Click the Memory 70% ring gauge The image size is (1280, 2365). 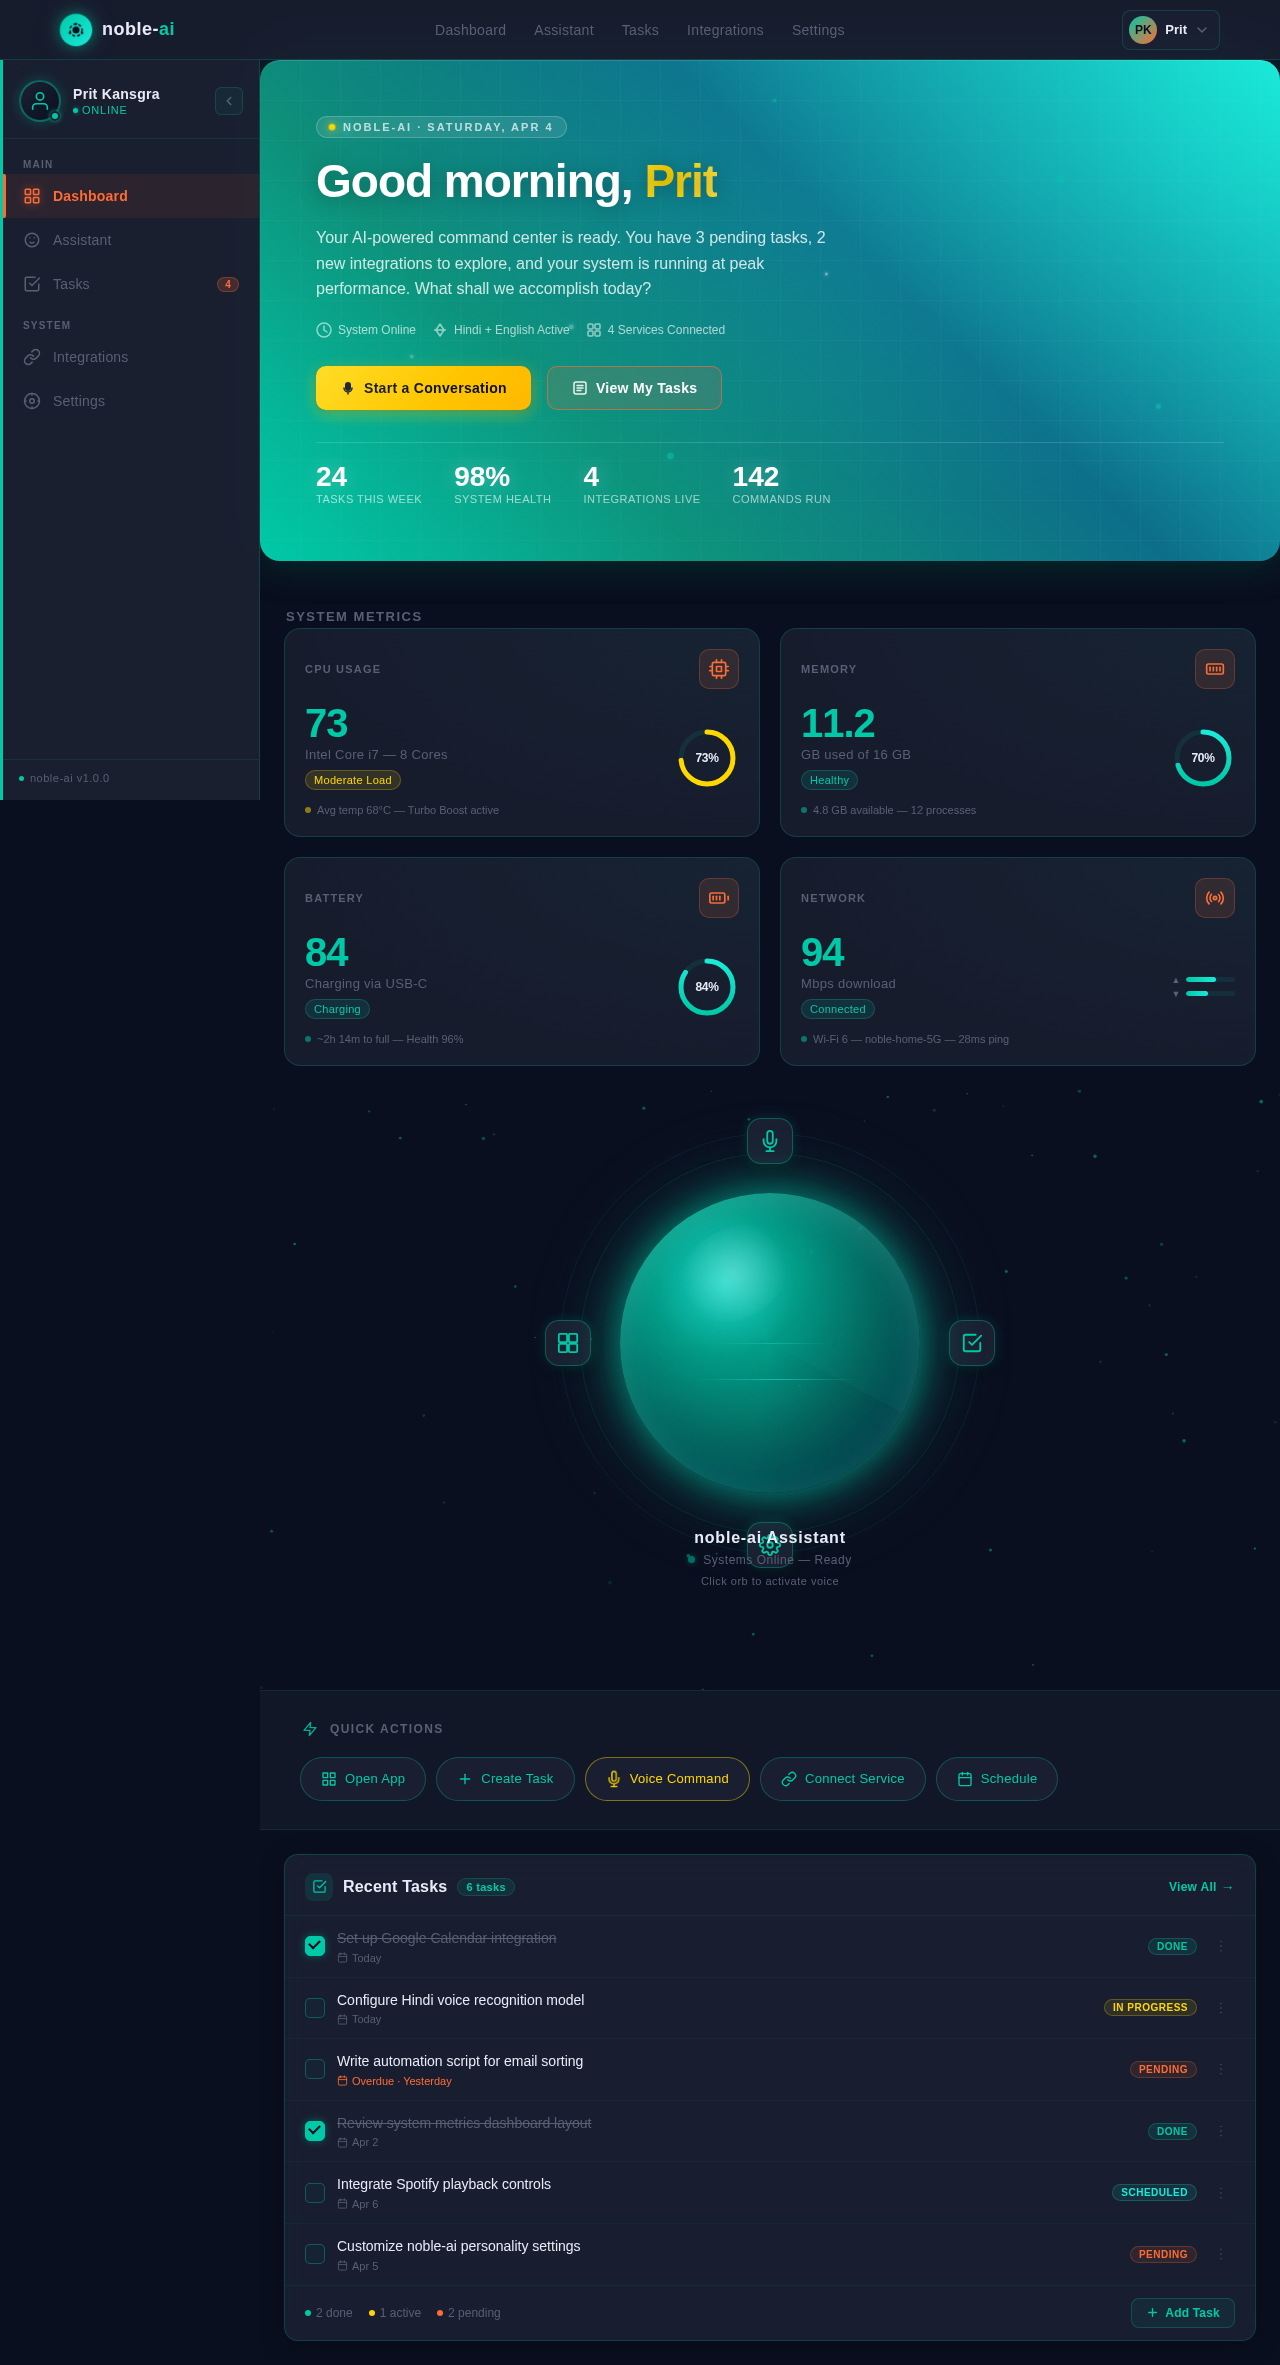[x=1203, y=758]
